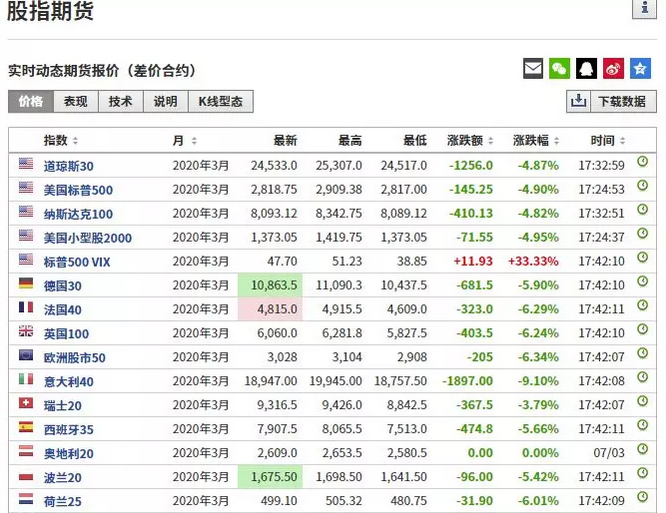Add to favorites via blue star icon
The height and width of the screenshot is (513, 666).
641,68
